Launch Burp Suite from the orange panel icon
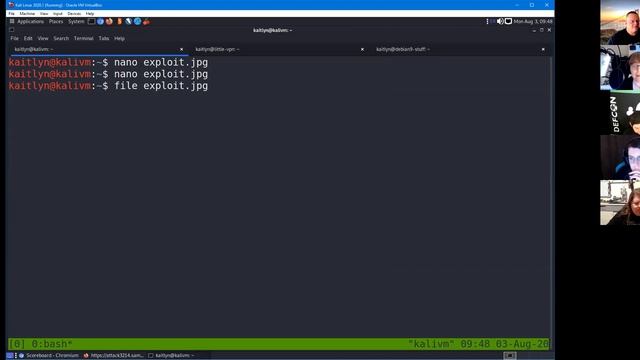The height and width of the screenshot is (360, 640). 119,21
